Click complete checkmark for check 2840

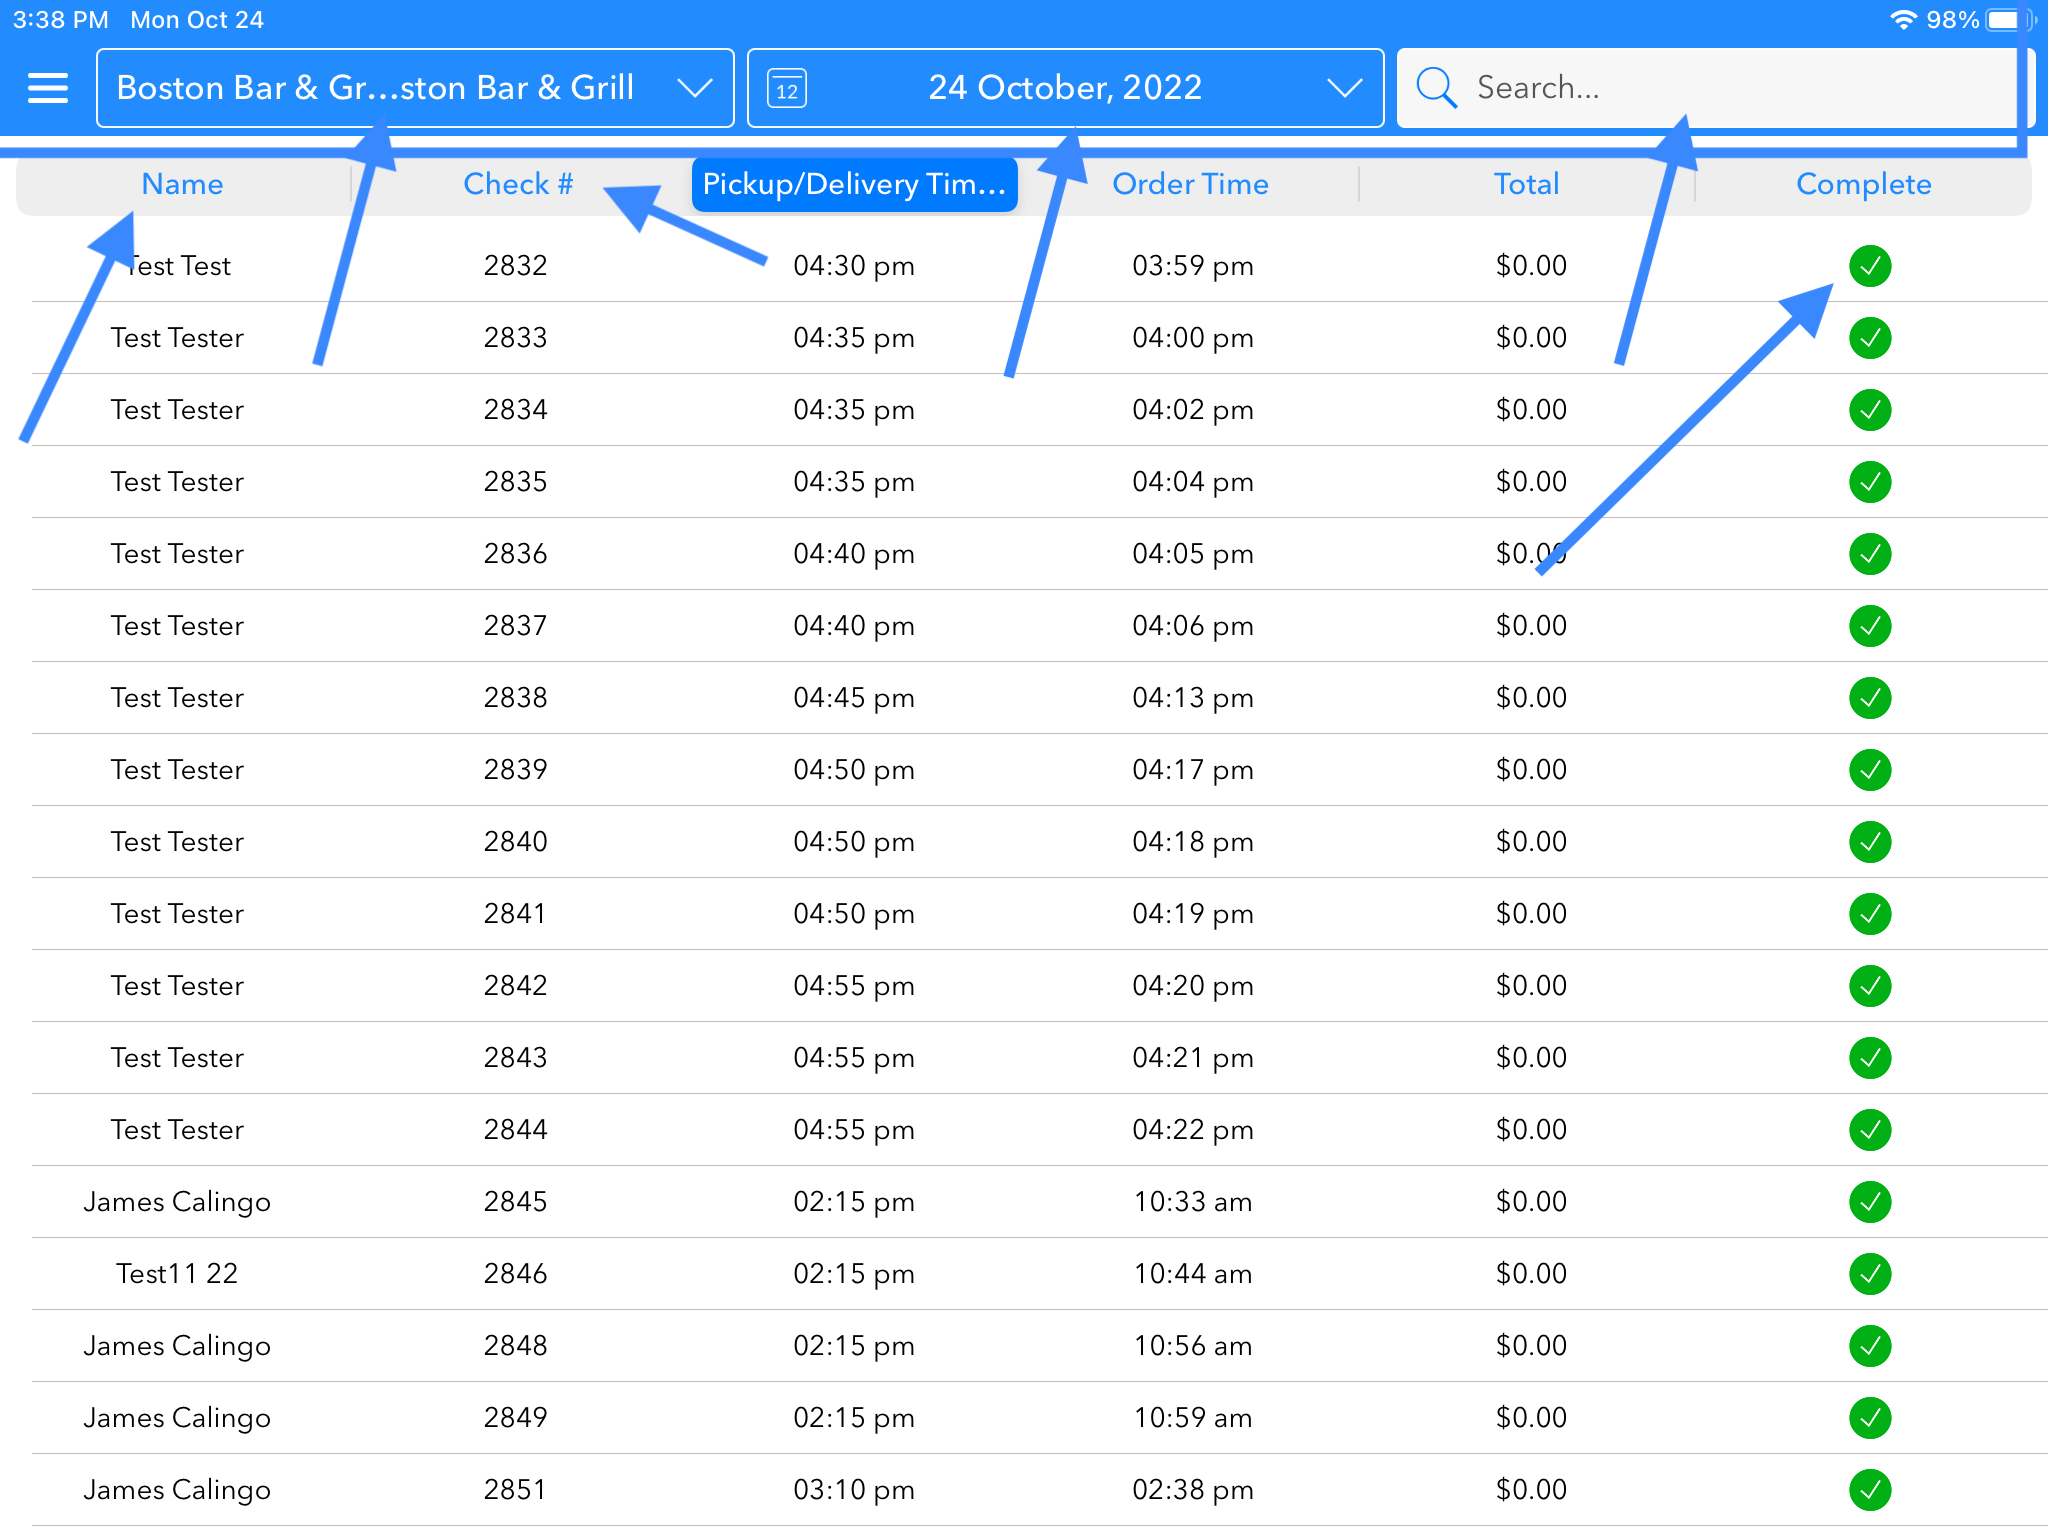point(1869,842)
